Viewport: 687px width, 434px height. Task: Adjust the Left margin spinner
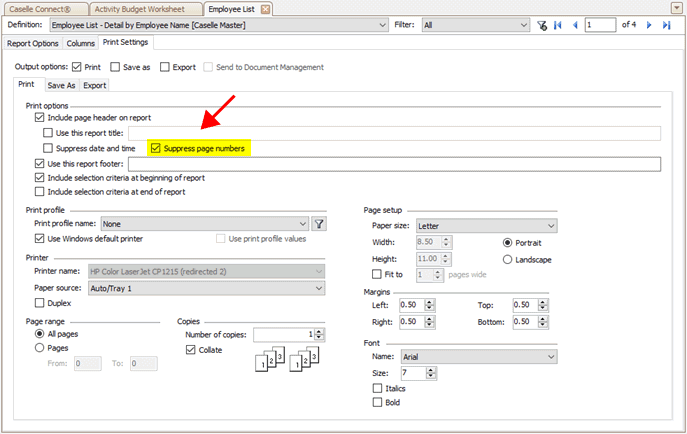tap(429, 305)
